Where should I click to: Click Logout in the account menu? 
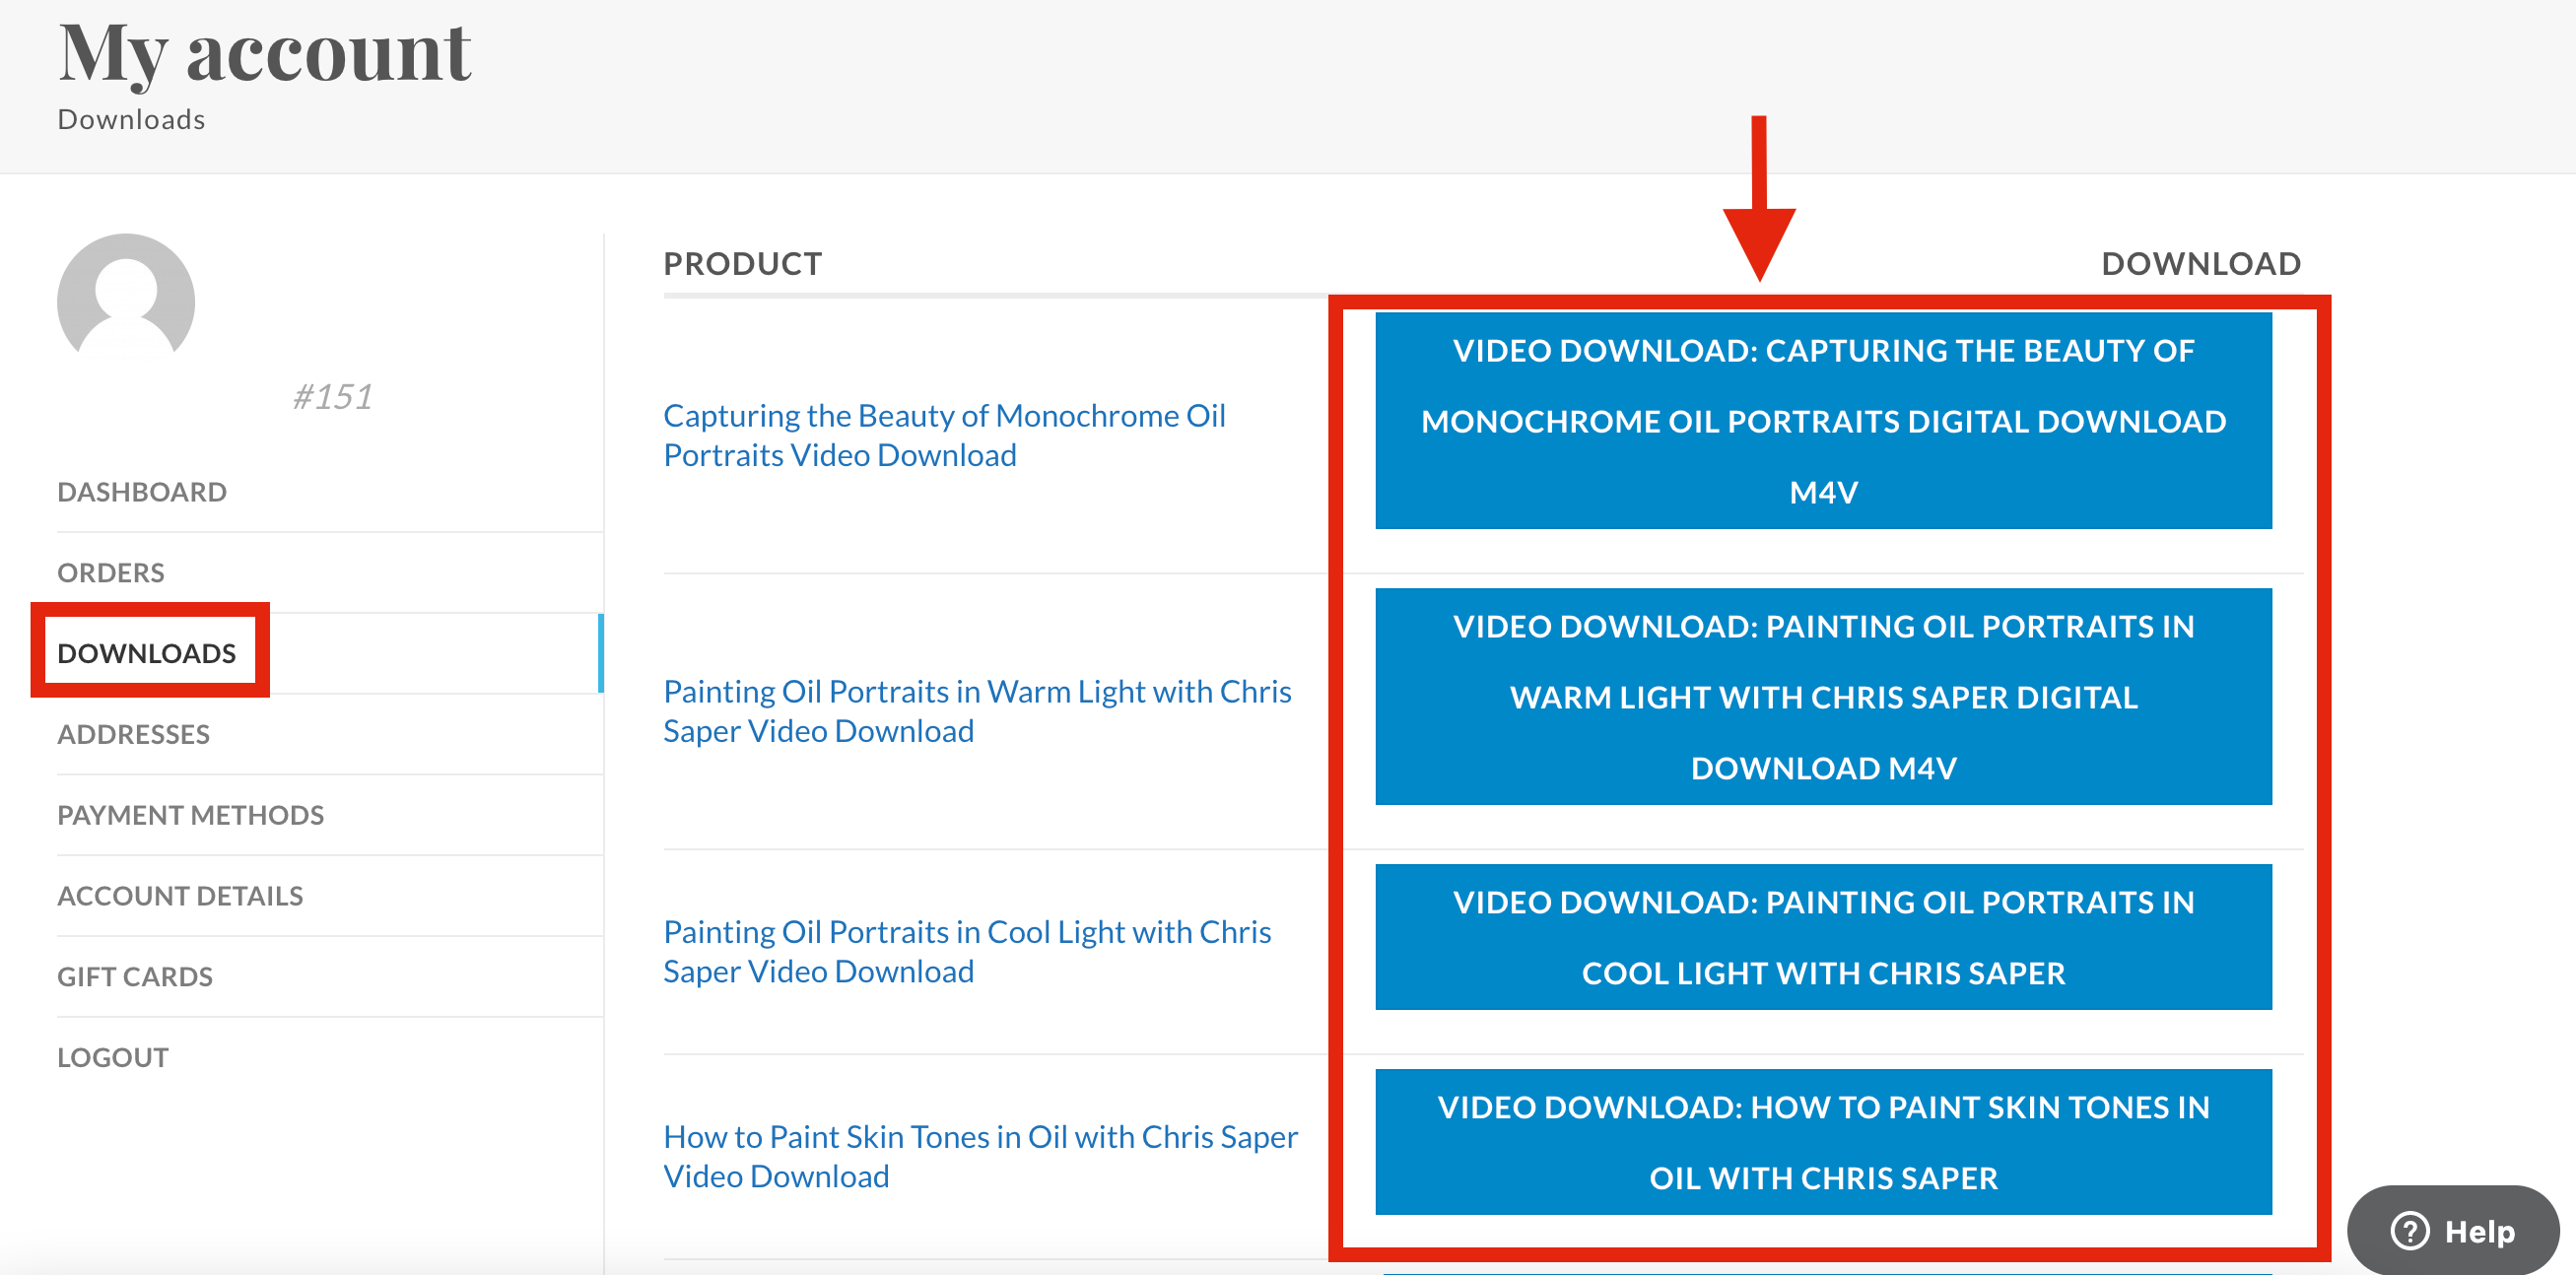pos(113,1057)
